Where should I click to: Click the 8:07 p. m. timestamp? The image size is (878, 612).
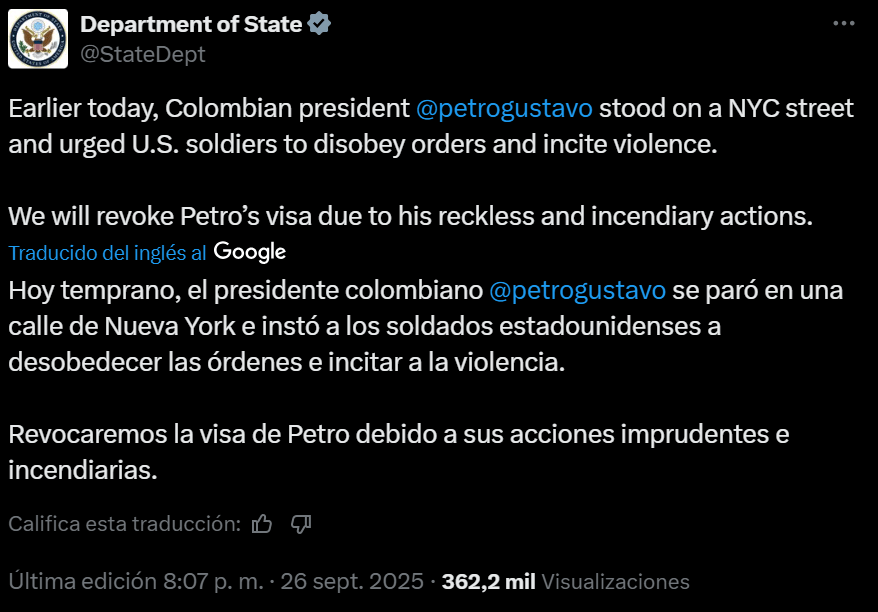(212, 581)
